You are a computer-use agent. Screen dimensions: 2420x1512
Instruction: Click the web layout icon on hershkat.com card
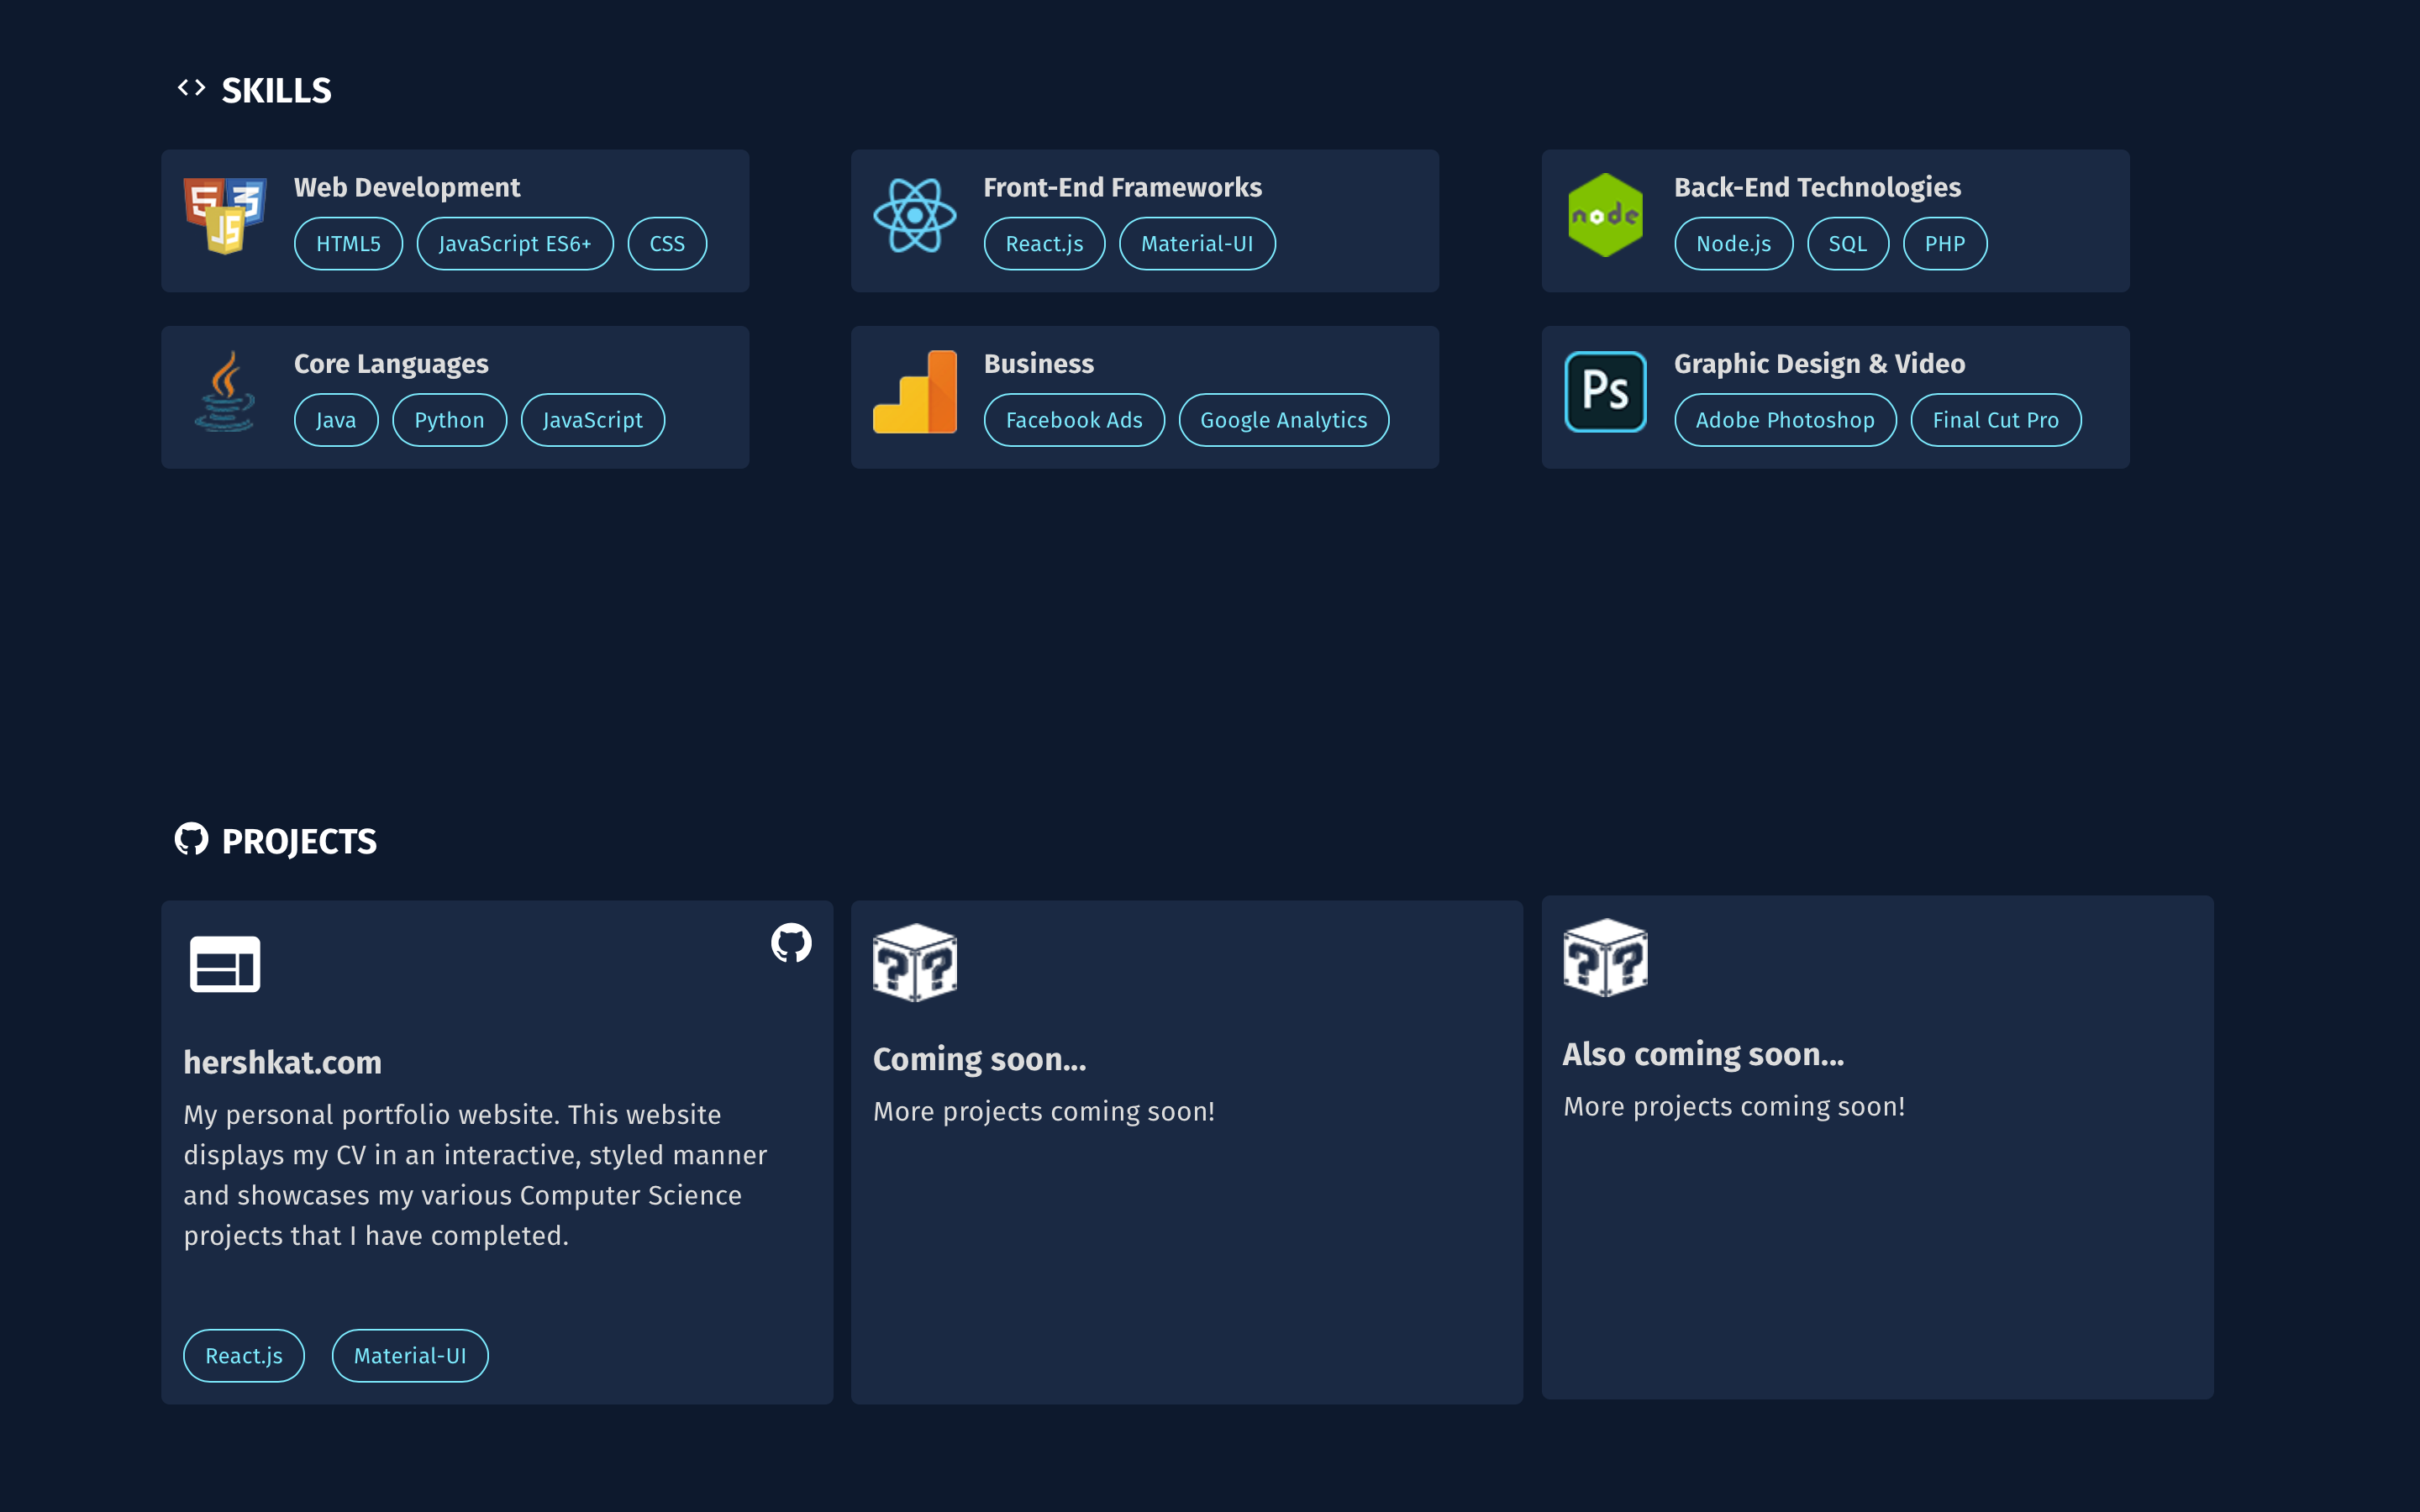(x=225, y=964)
